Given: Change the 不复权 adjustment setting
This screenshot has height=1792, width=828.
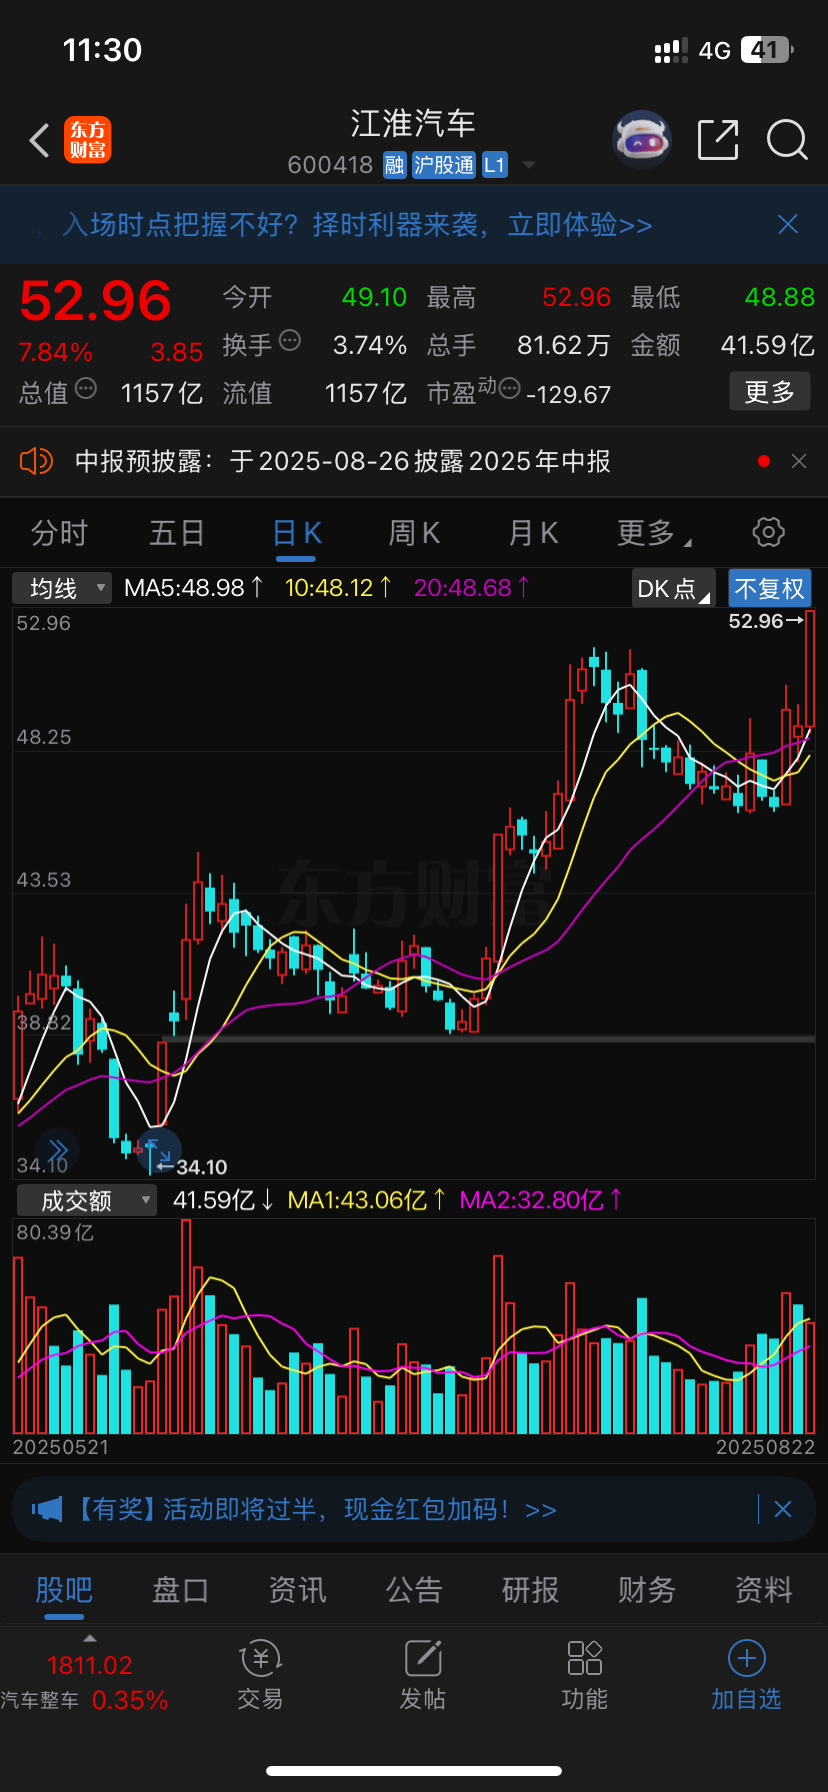Looking at the screenshot, I should tap(769, 589).
